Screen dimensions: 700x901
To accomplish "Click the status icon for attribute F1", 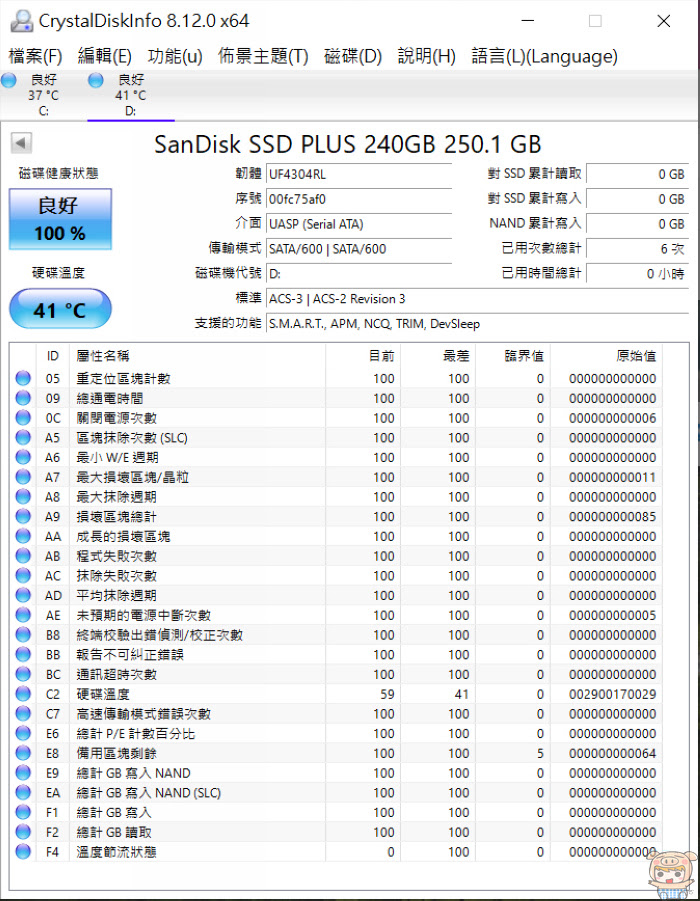I will tap(23, 812).
